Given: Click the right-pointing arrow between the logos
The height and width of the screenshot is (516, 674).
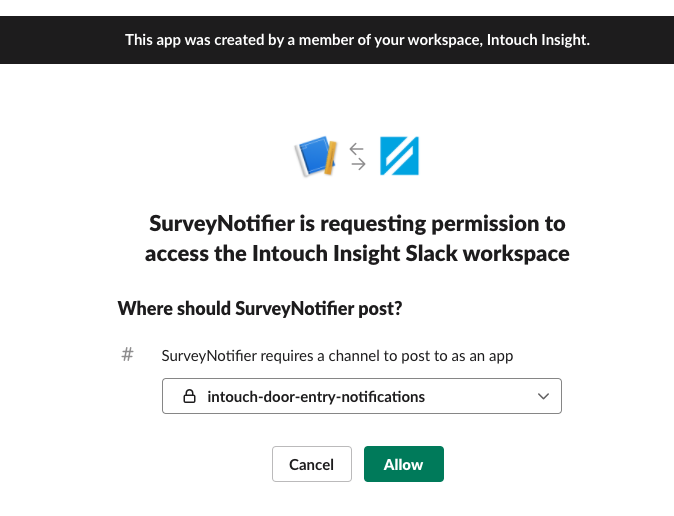Looking at the screenshot, I should click(x=357, y=165).
